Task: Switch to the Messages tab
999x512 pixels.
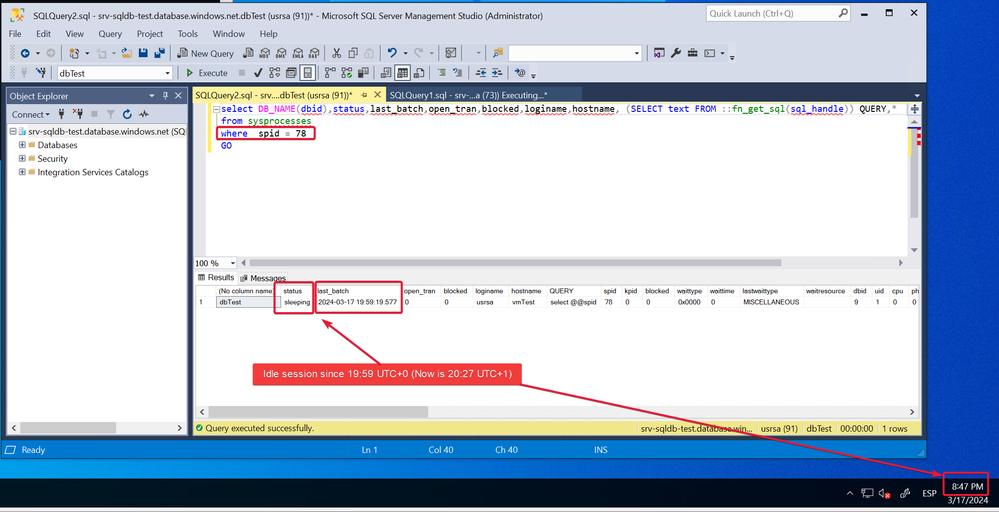Action: click(x=264, y=278)
